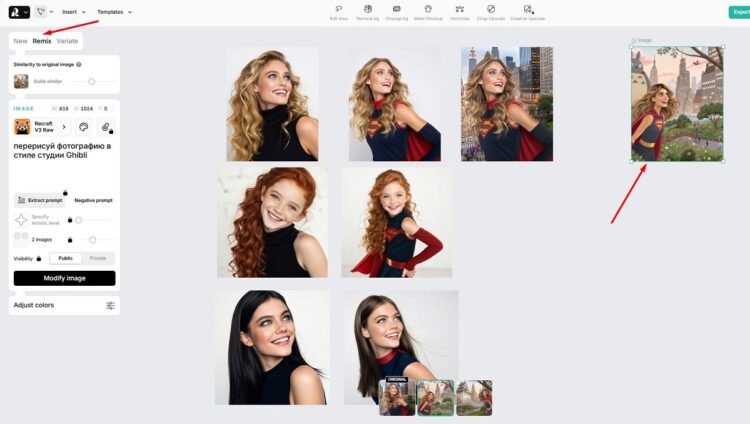Image resolution: width=750 pixels, height=424 pixels.
Task: Select red-haired girl in superhero costume image
Action: pos(397,223)
